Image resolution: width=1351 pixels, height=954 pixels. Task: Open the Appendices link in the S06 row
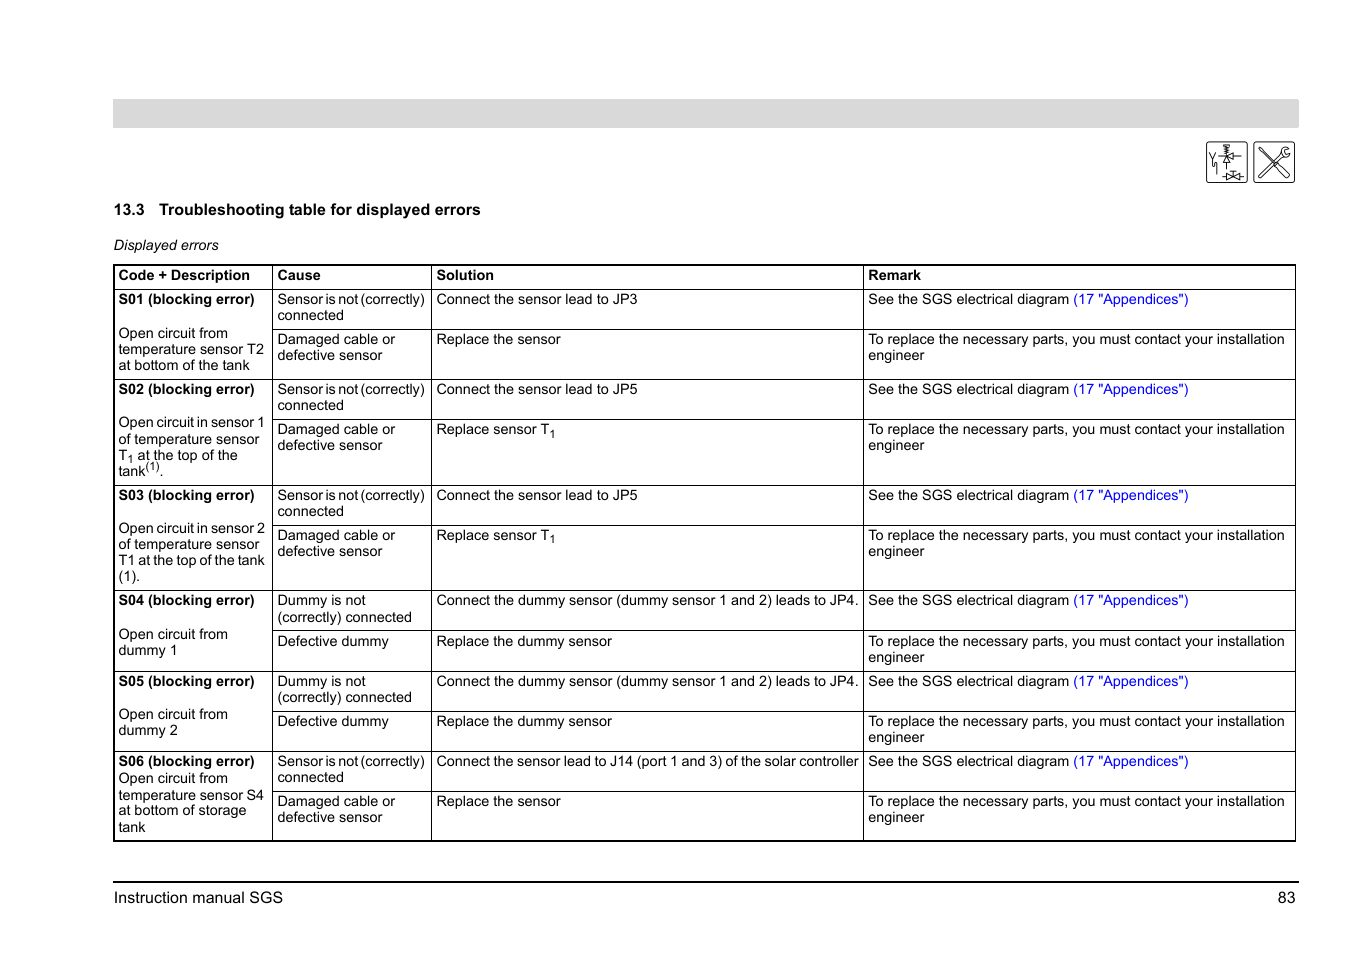point(1131,761)
